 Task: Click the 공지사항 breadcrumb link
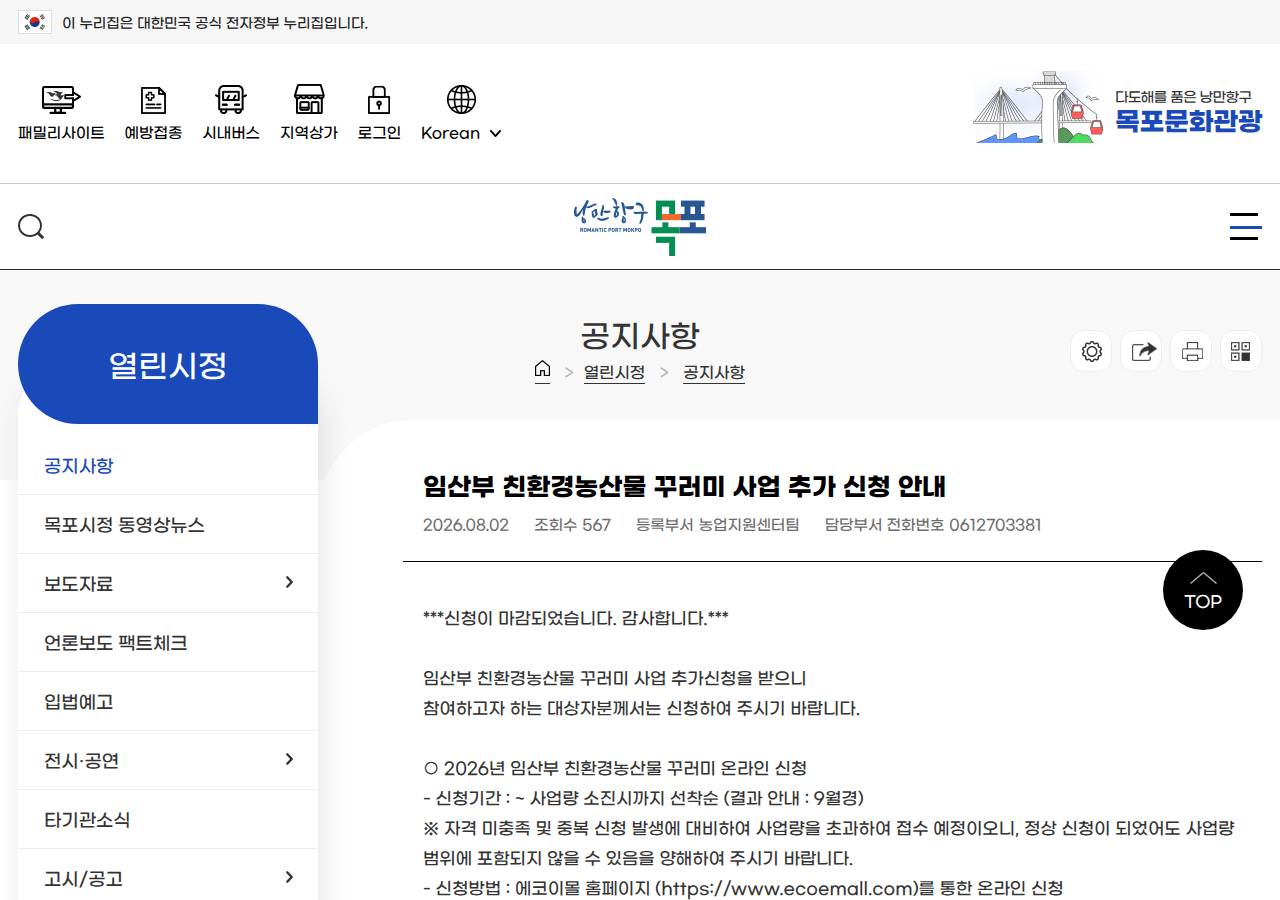pyautogui.click(x=714, y=372)
